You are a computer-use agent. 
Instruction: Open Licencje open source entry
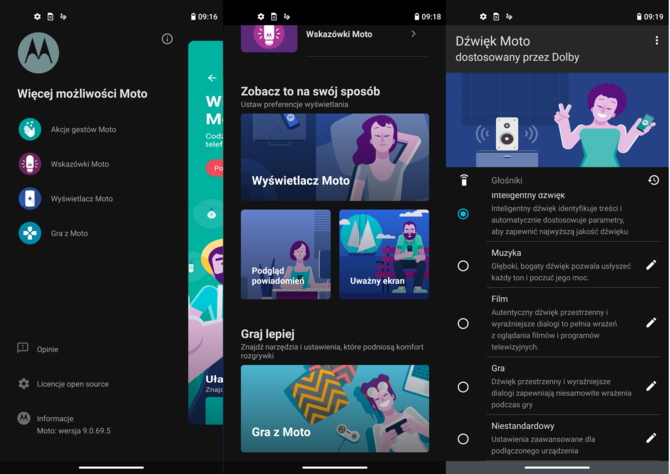tap(73, 384)
